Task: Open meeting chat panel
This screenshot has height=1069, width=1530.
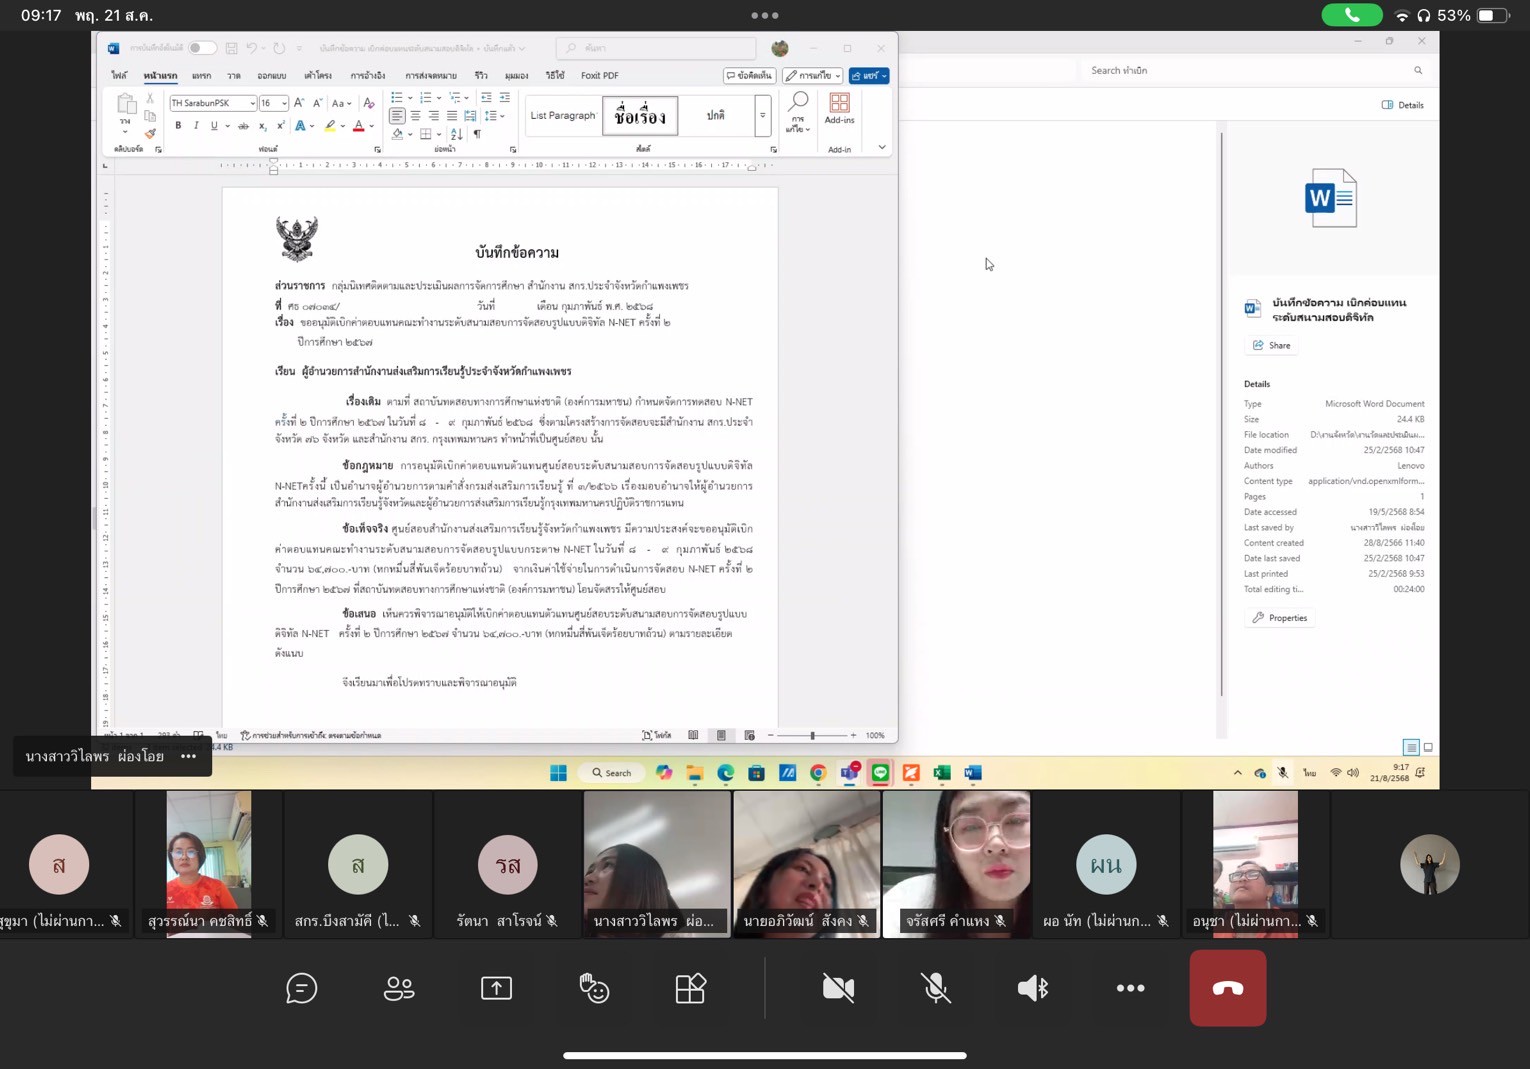Action: (x=301, y=988)
